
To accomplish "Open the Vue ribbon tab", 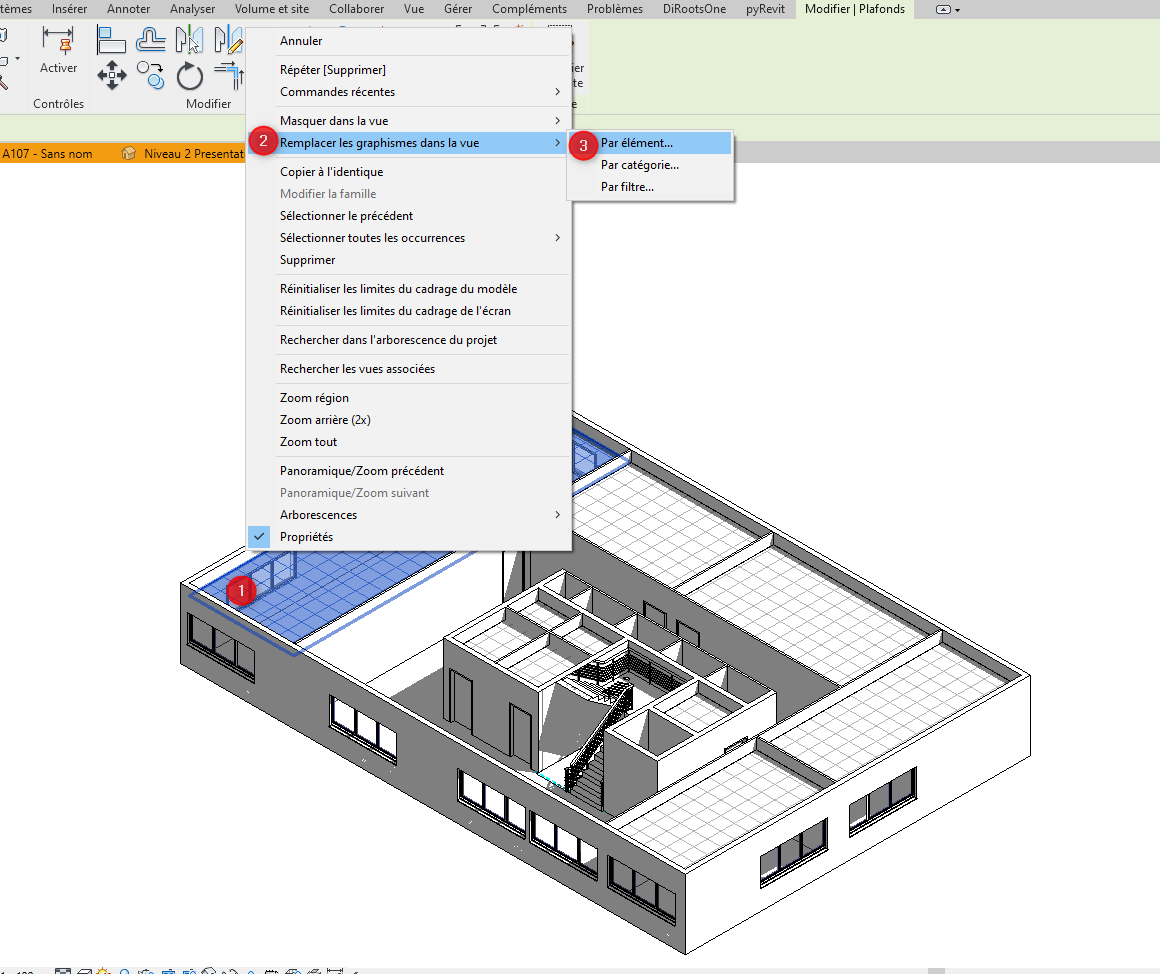I will pyautogui.click(x=414, y=9).
